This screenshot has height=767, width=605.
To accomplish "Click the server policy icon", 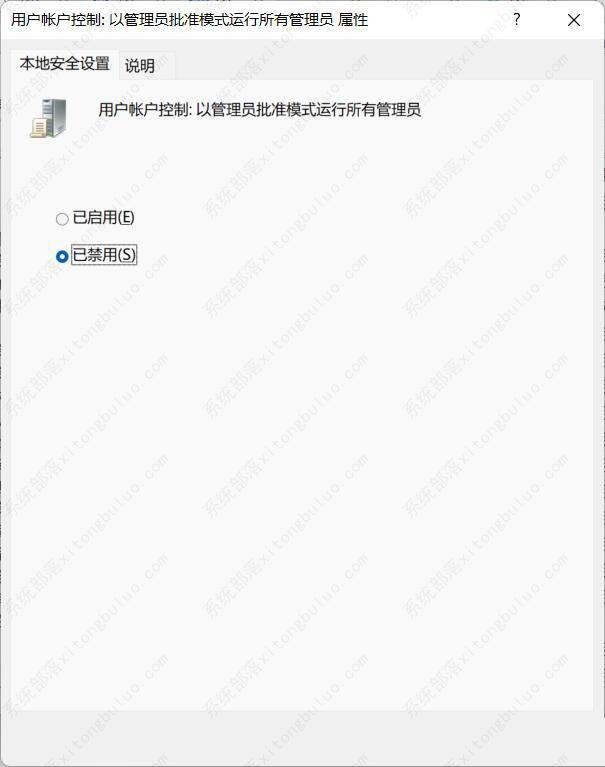I will pos(48,118).
